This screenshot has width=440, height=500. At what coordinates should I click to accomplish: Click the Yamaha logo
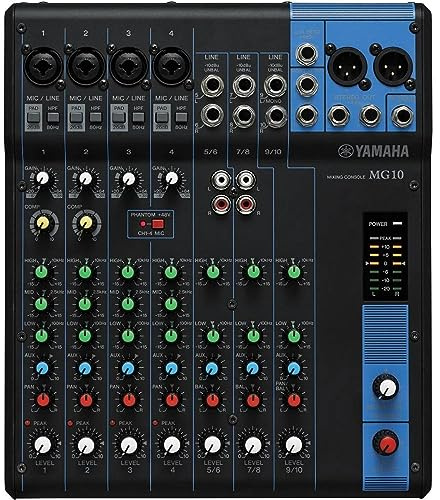(373, 151)
